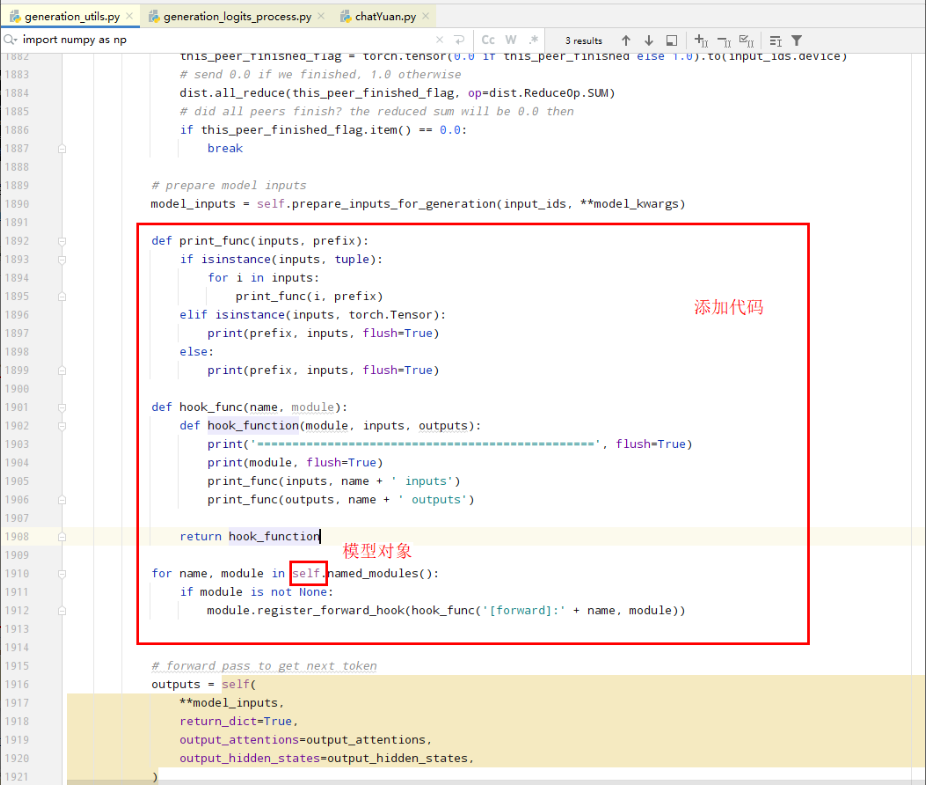Click 'print(module, flush=True)' line
This screenshot has width=926, height=785.
[x=295, y=462]
